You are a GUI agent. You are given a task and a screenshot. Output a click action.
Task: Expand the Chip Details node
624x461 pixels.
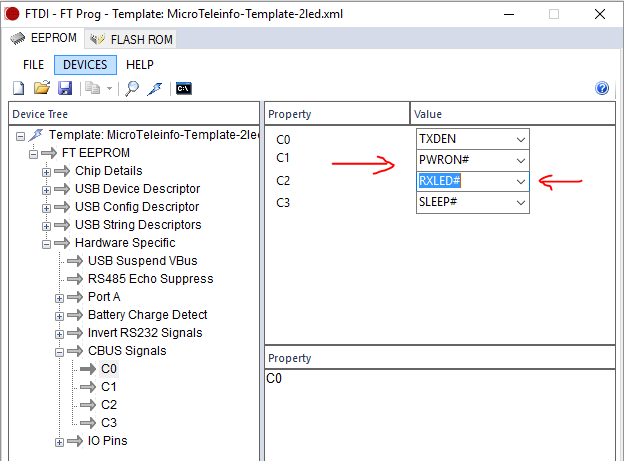pyautogui.click(x=47, y=172)
